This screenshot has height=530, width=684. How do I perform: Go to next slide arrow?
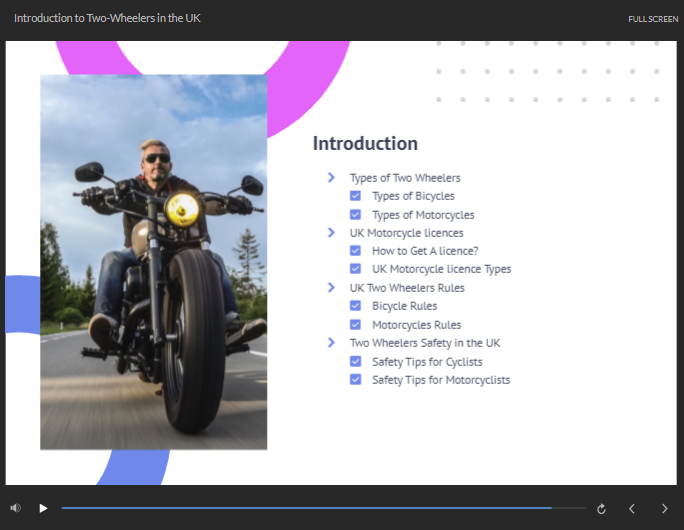tap(664, 509)
